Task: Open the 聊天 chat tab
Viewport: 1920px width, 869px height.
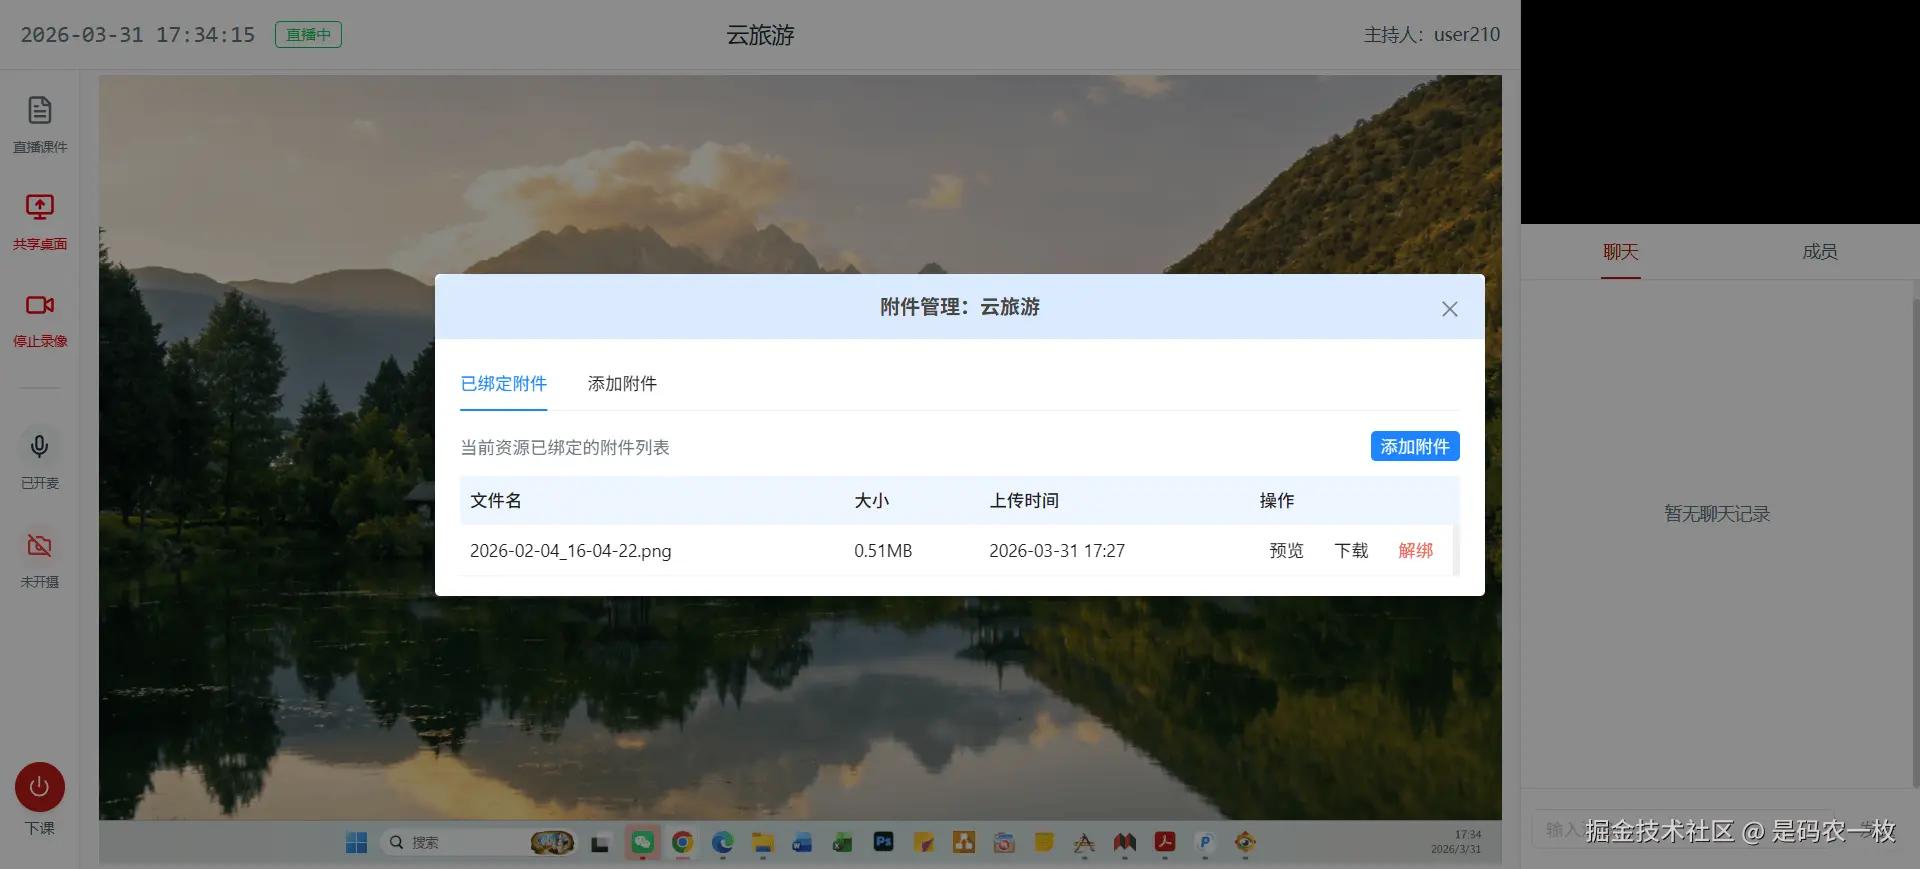Action: click(1621, 252)
